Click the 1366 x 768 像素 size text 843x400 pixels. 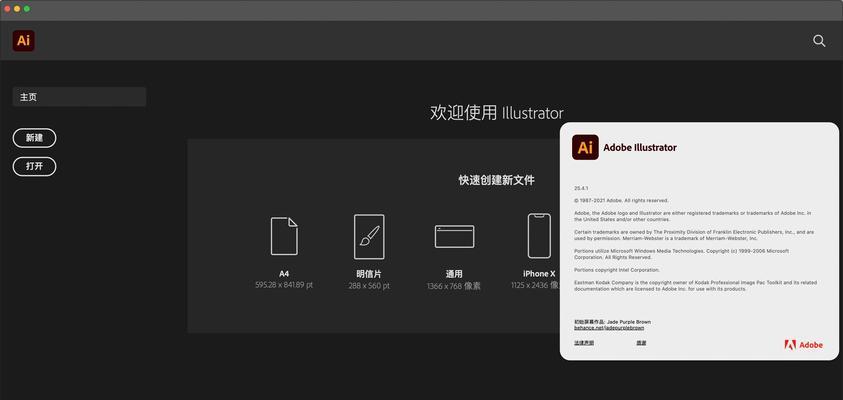454,286
